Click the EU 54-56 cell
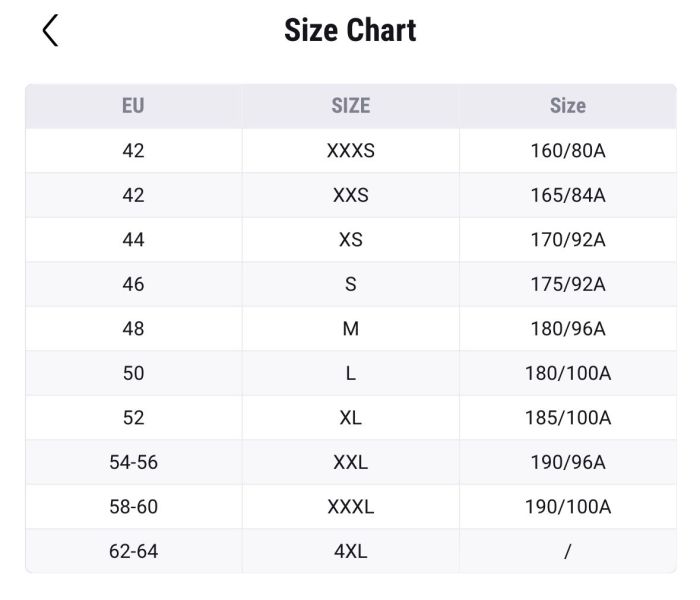This screenshot has height=600, width=700. pos(133,462)
